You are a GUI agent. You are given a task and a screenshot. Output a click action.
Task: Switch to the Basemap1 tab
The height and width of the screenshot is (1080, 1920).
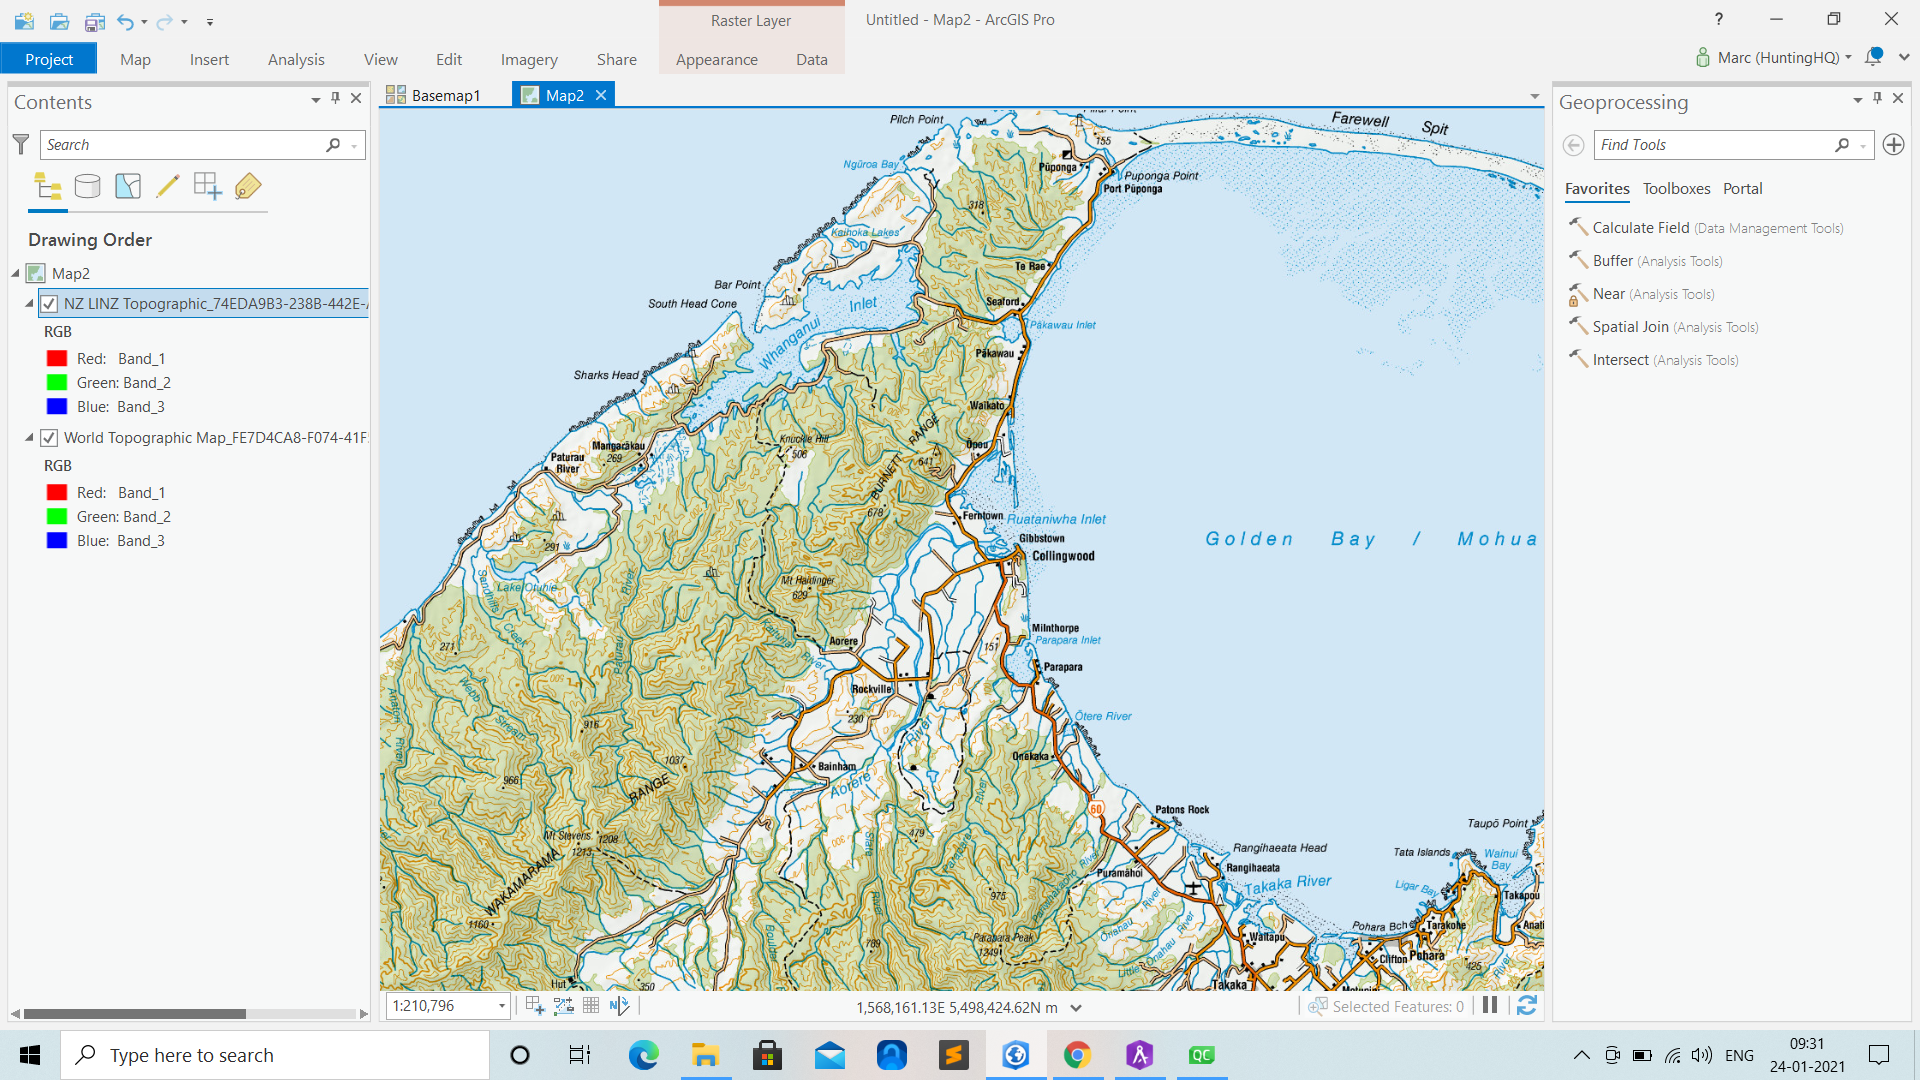444,95
